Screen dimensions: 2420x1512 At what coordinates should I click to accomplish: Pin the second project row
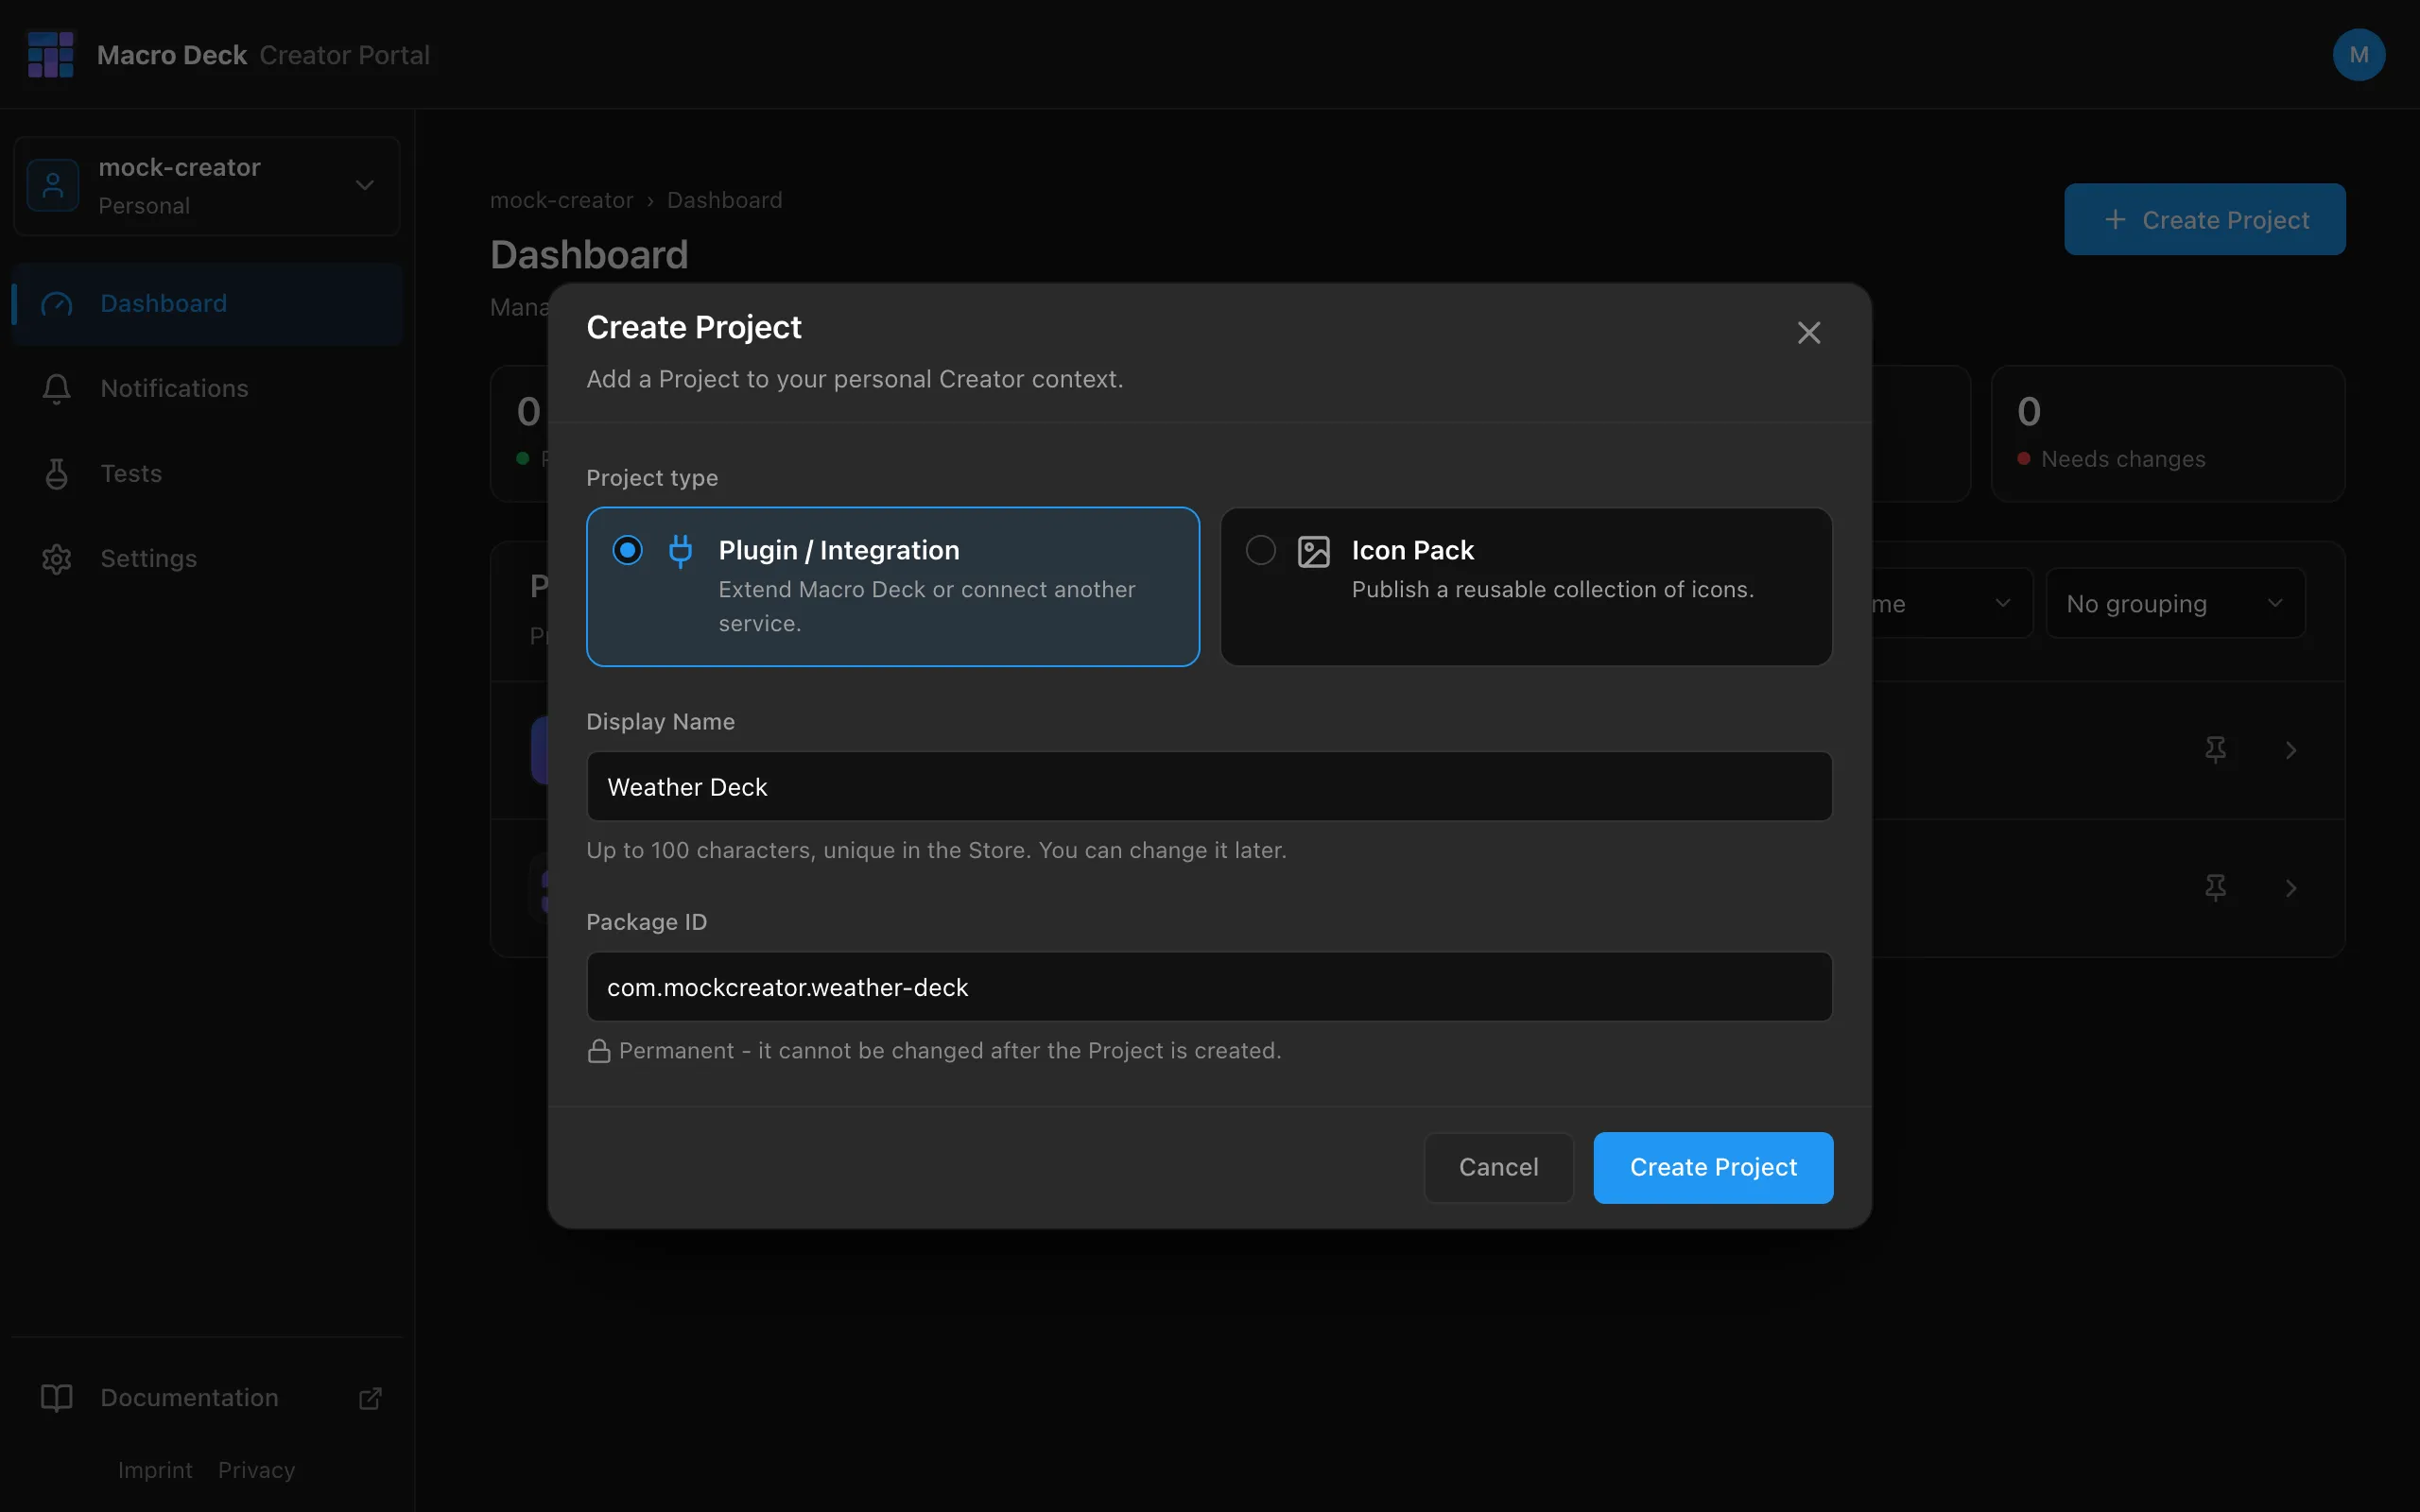point(2215,887)
